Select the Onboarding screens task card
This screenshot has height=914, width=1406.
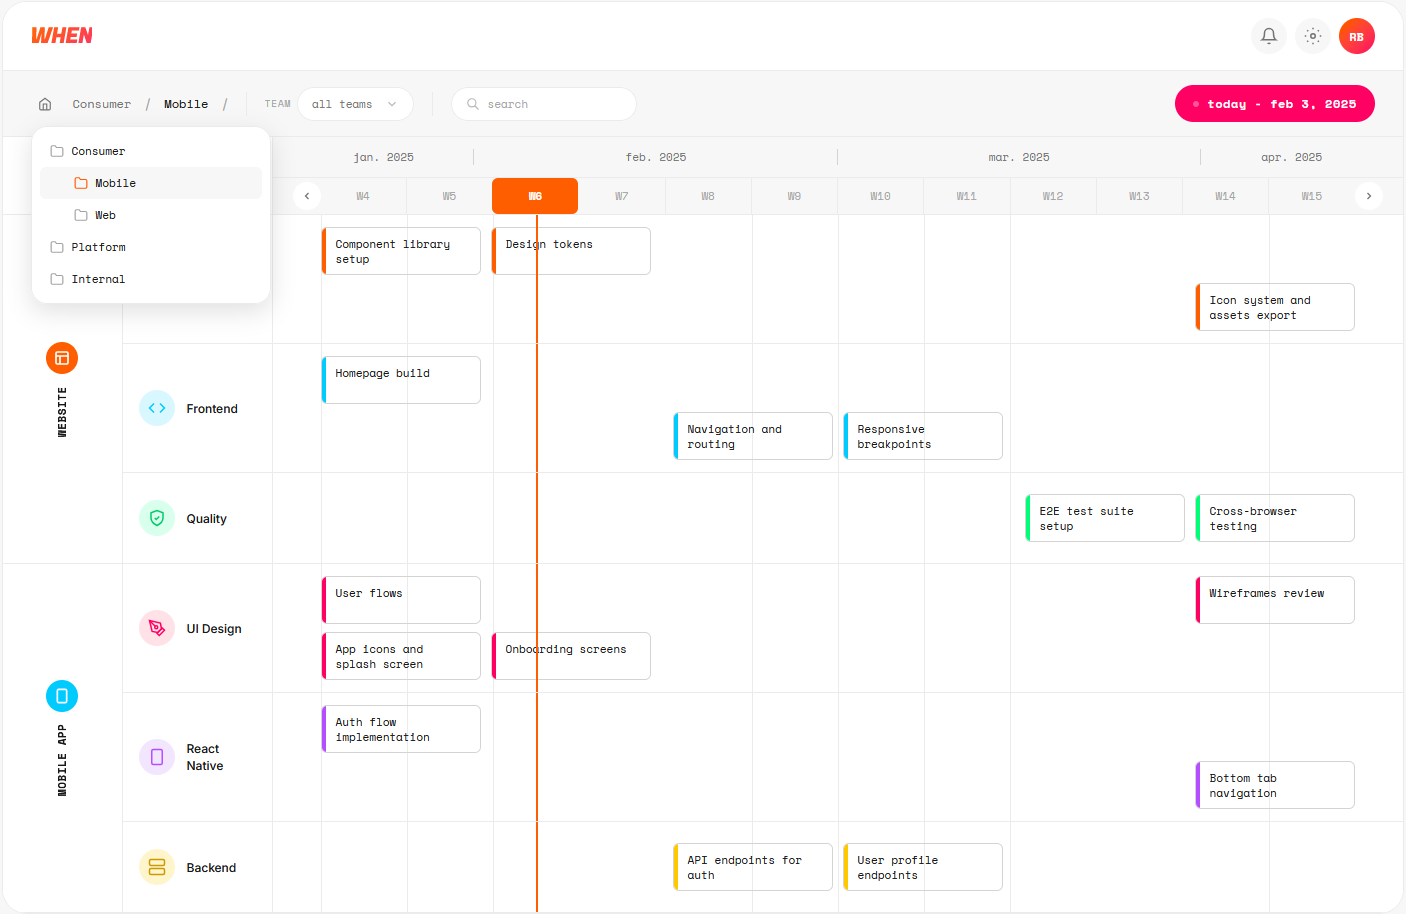tap(570, 655)
